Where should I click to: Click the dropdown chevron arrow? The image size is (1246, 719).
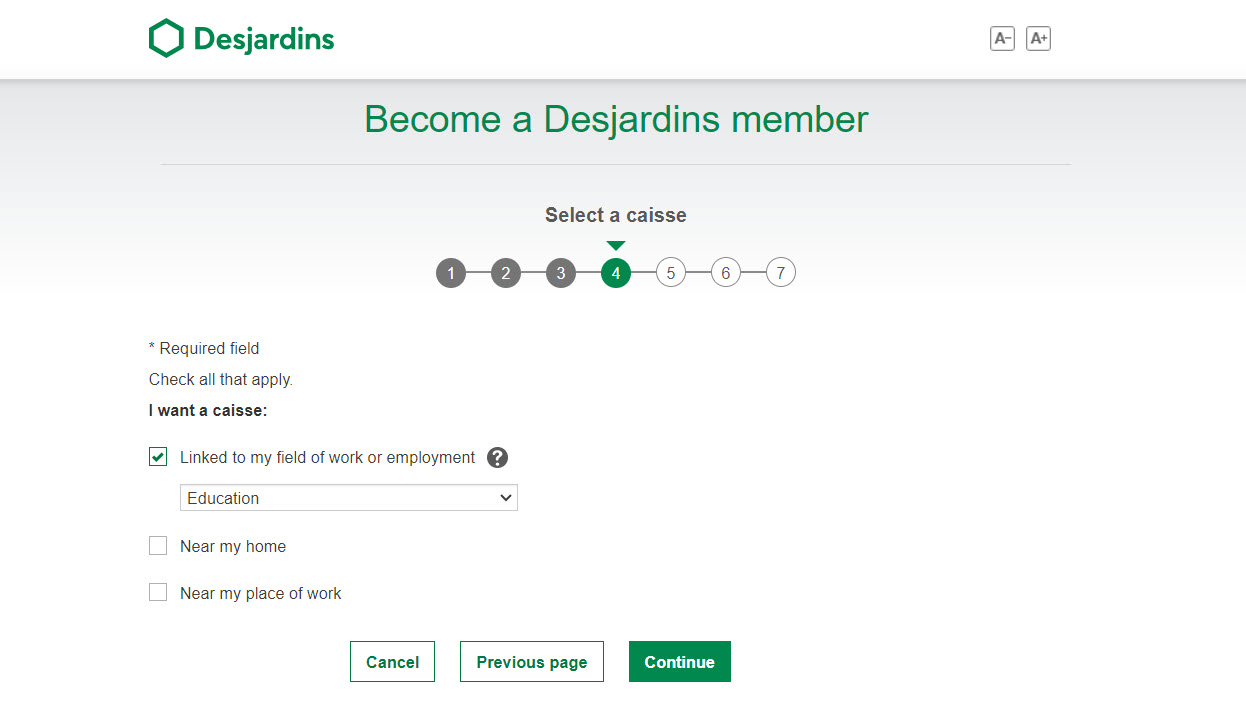[505, 498]
